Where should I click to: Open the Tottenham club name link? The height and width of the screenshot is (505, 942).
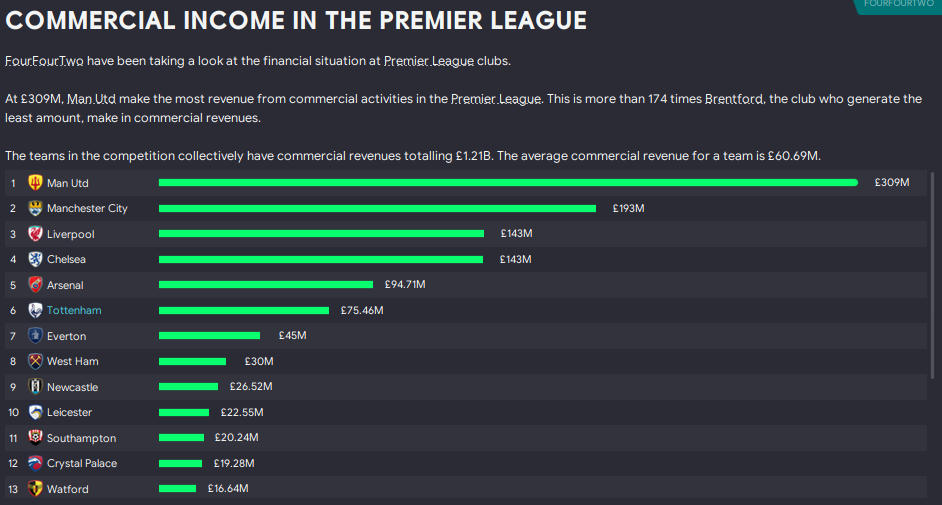pyautogui.click(x=74, y=311)
